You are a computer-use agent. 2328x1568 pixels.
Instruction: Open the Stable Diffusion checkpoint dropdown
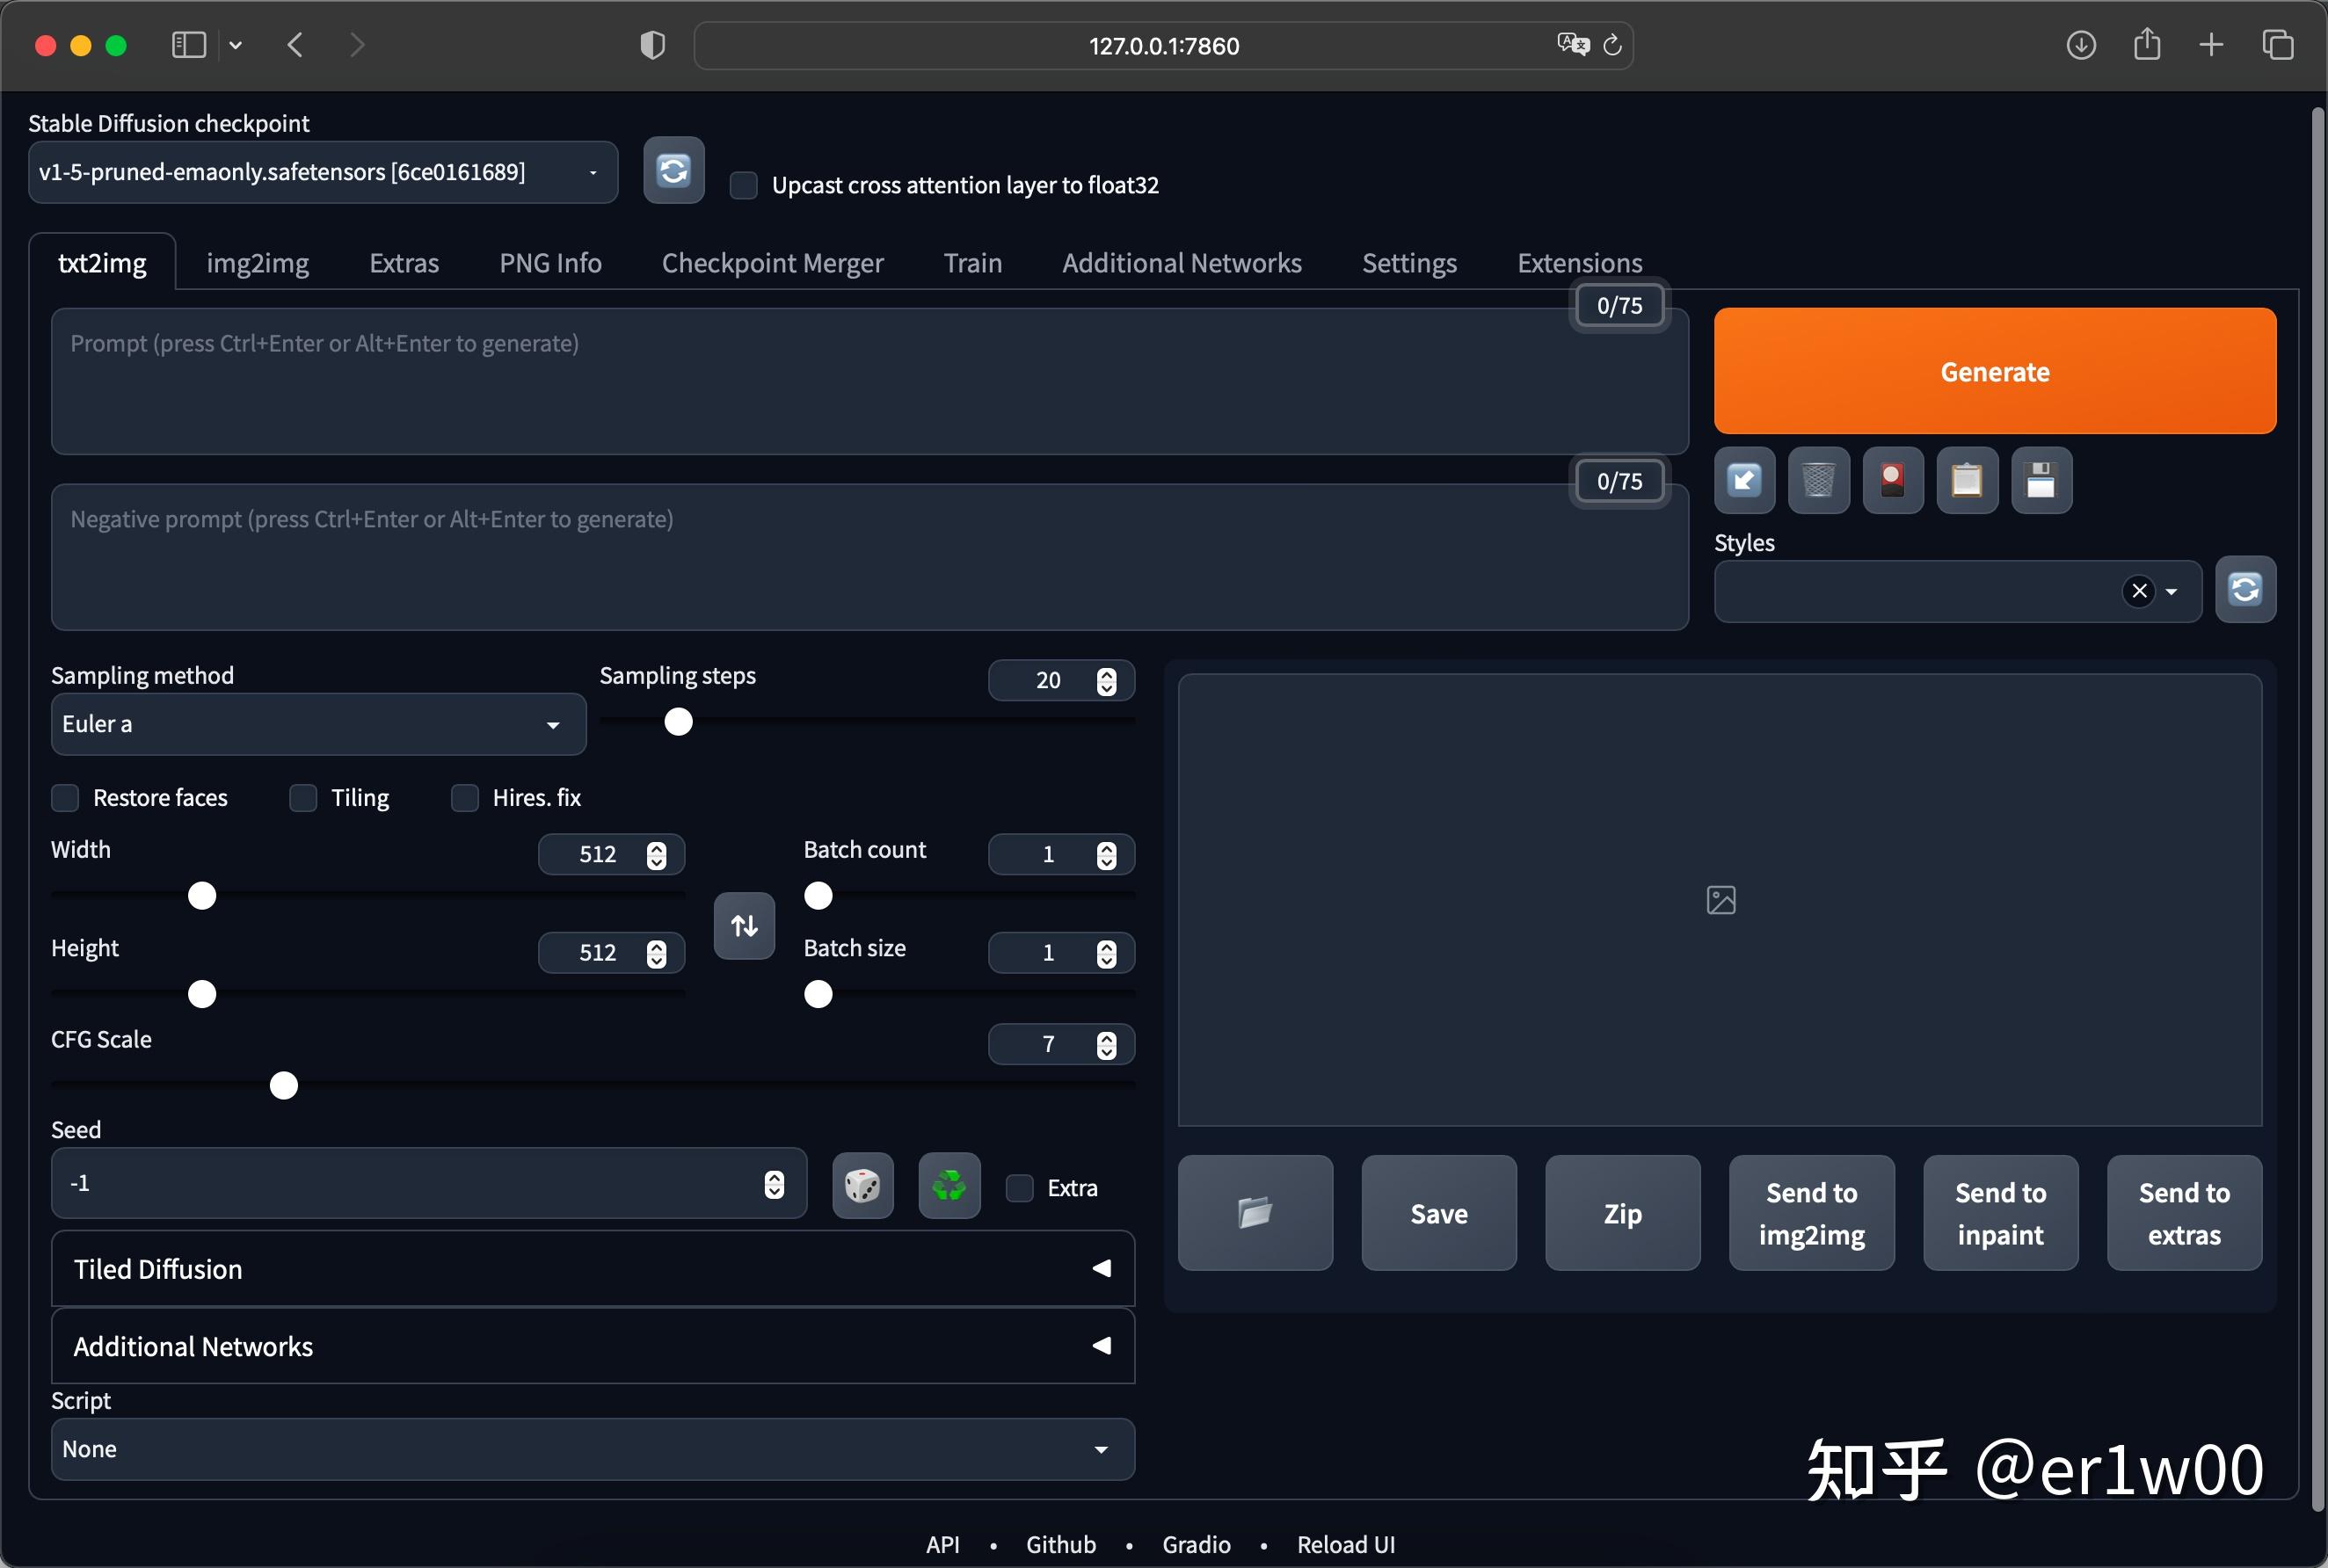click(323, 172)
